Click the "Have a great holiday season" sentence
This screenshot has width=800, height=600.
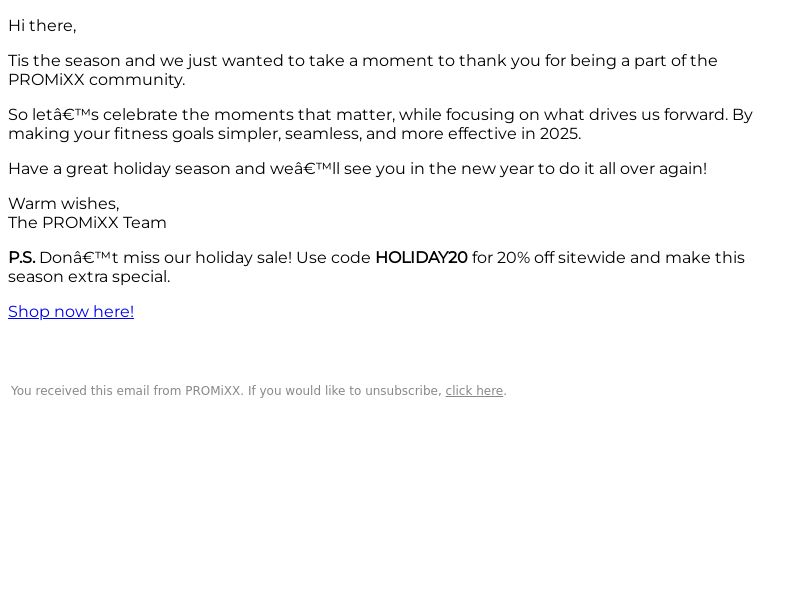point(358,168)
